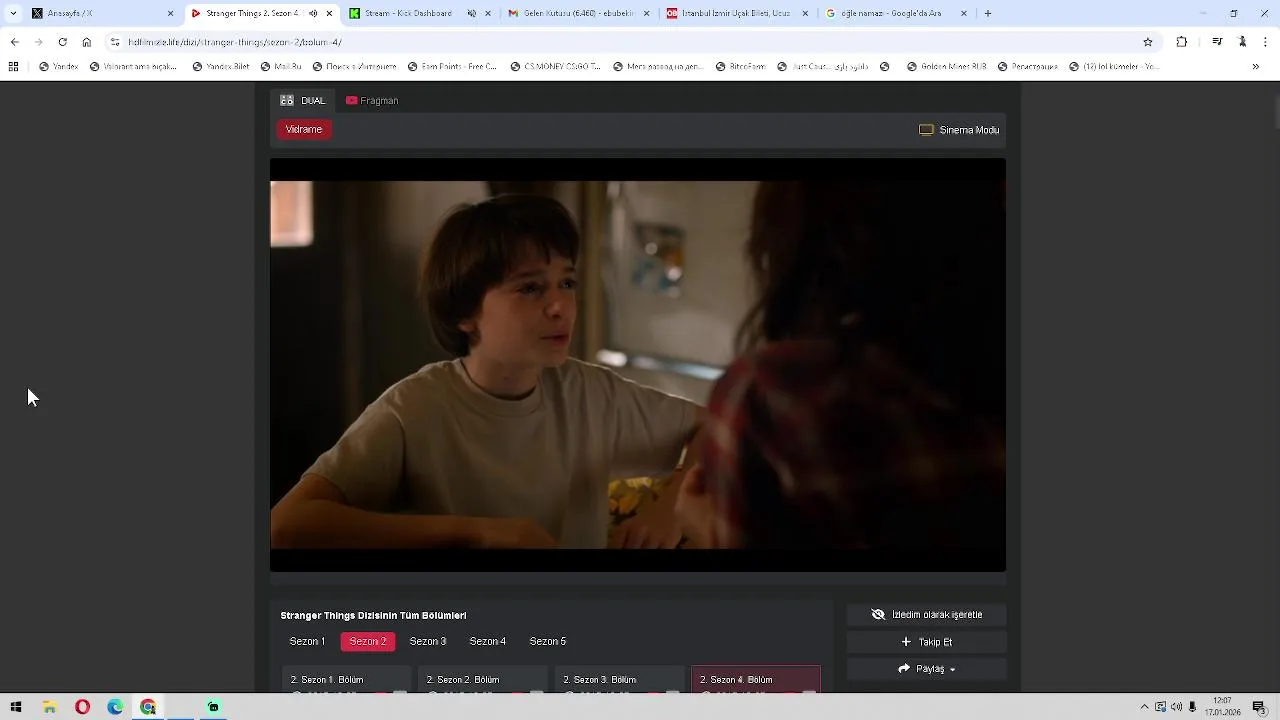Open the microphone tray icon
The height and width of the screenshot is (720, 1280).
point(1192,707)
